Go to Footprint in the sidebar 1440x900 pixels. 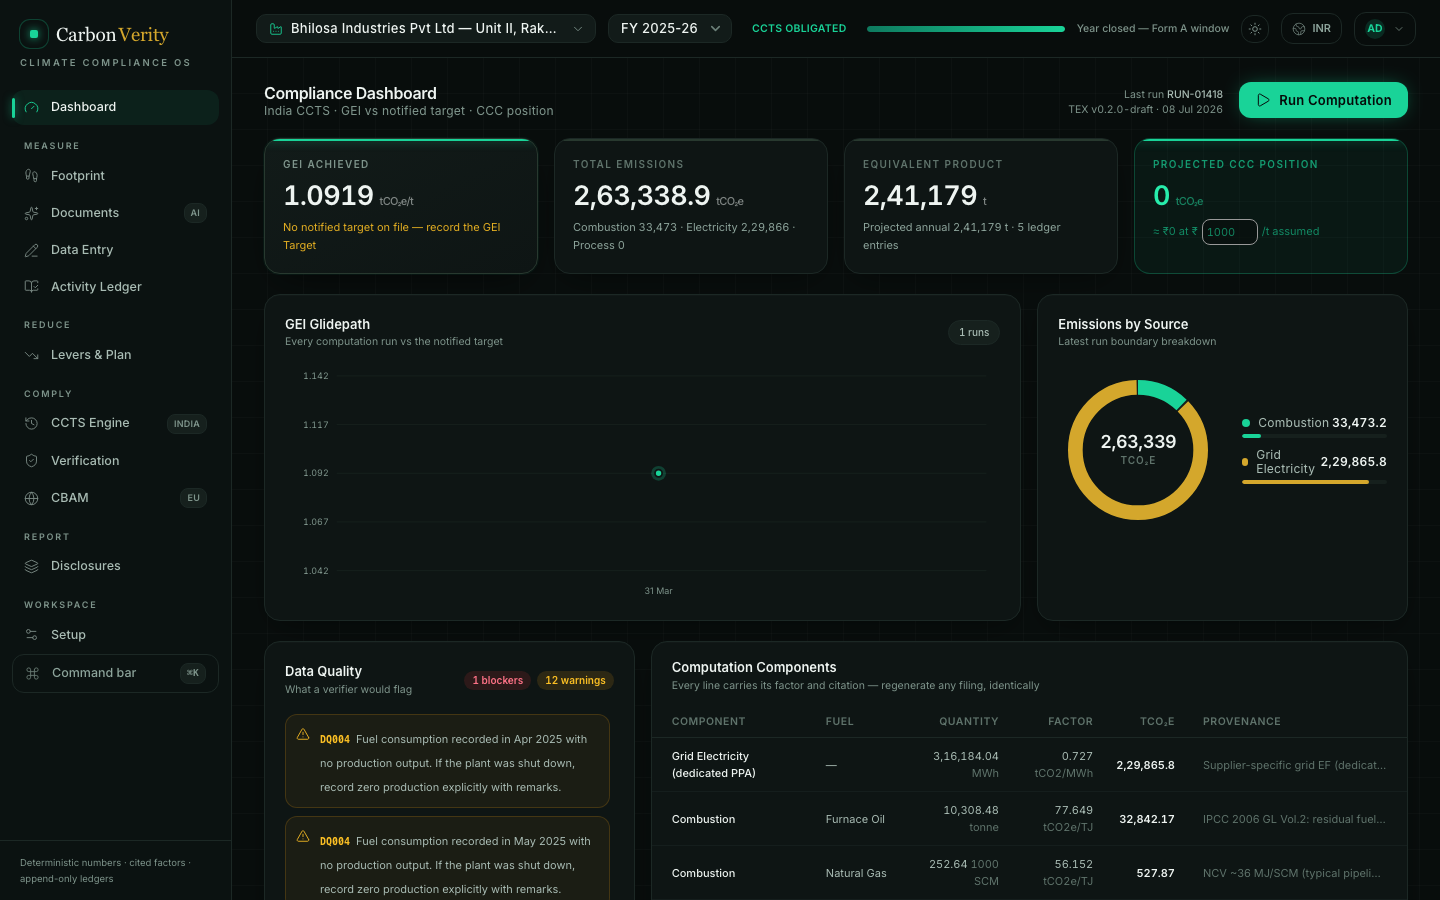[115, 176]
